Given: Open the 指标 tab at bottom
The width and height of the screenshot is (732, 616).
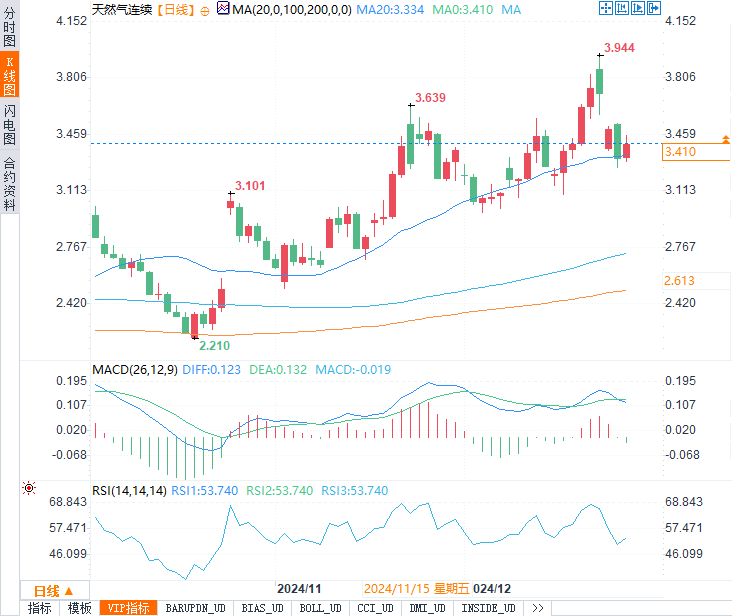Looking at the screenshot, I should (40, 608).
